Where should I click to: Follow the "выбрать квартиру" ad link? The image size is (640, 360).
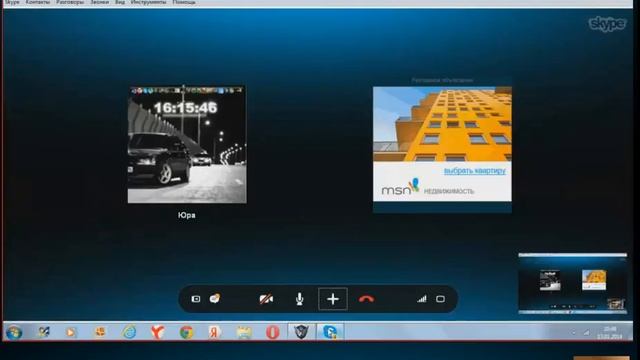[x=475, y=171]
